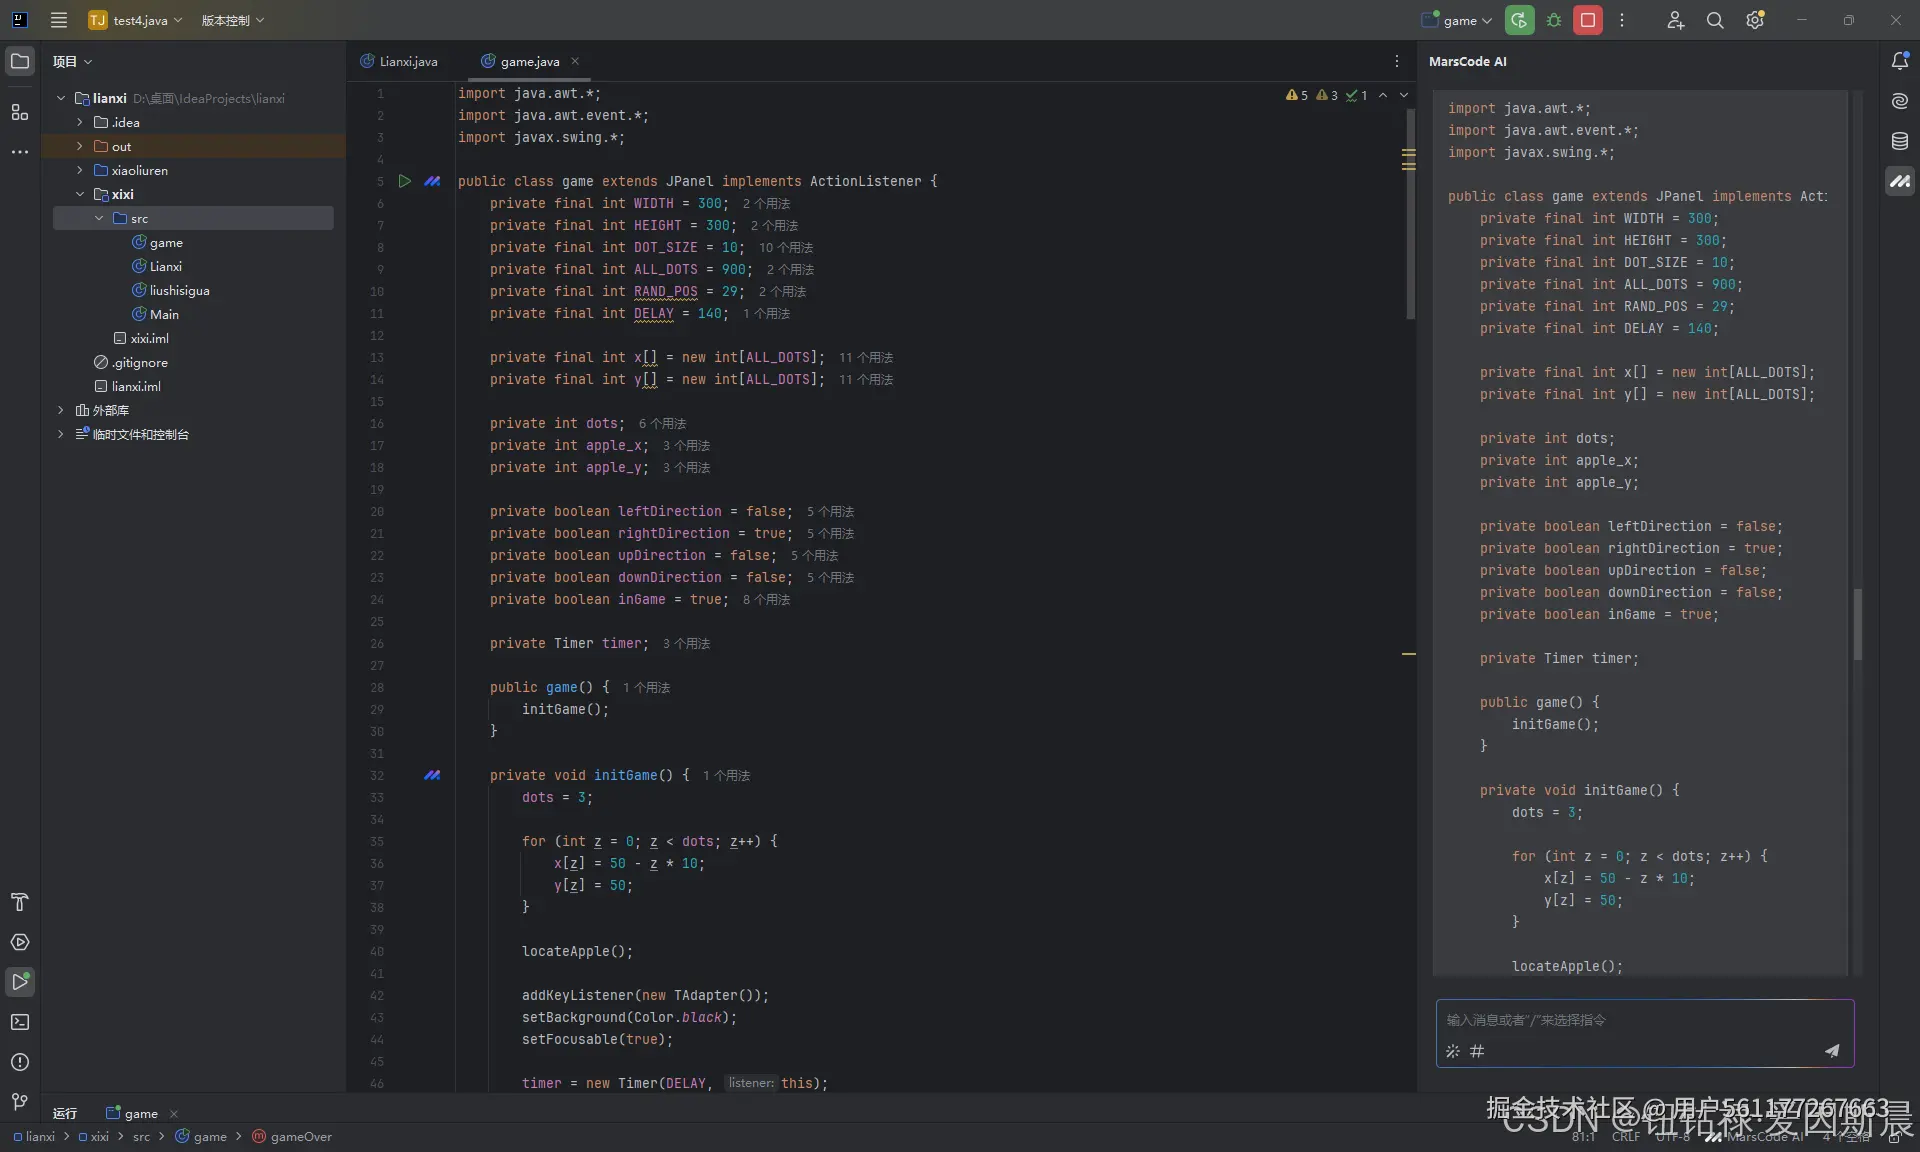Viewport: 1920px width, 1152px height.
Task: Open the 版本控制 menu
Action: pos(232,20)
